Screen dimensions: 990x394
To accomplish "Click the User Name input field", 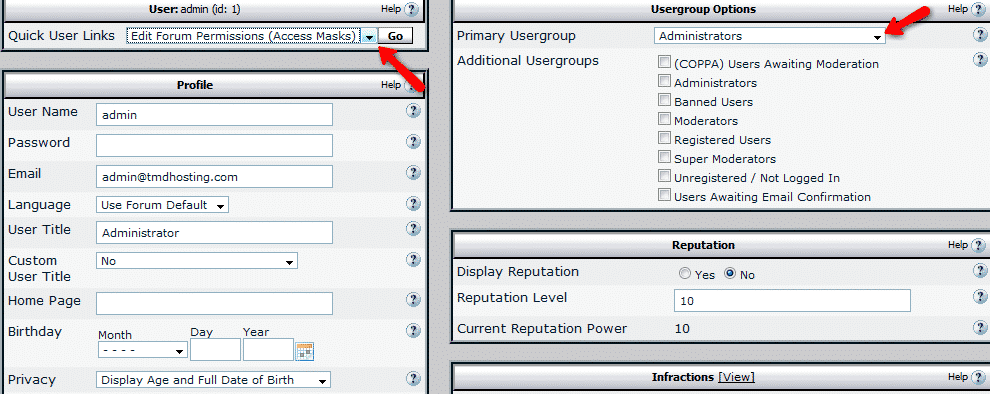I will [x=214, y=115].
